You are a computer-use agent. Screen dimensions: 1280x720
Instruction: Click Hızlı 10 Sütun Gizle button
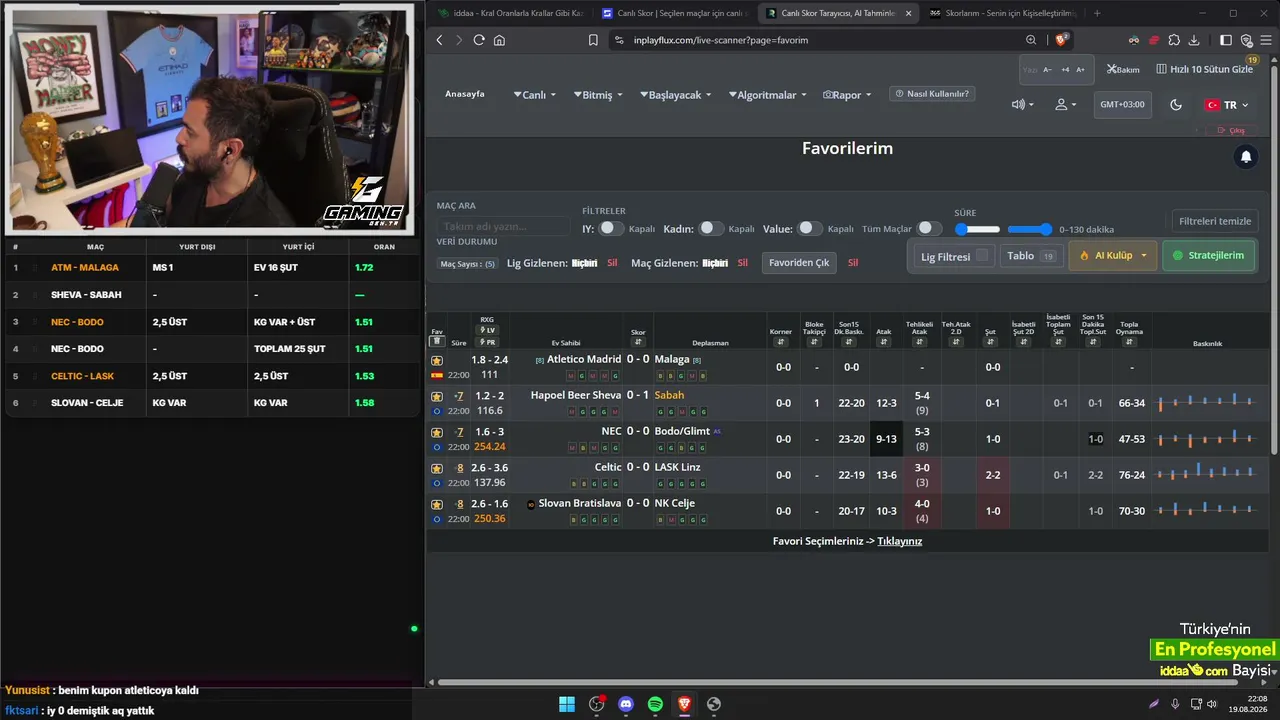pos(1205,70)
